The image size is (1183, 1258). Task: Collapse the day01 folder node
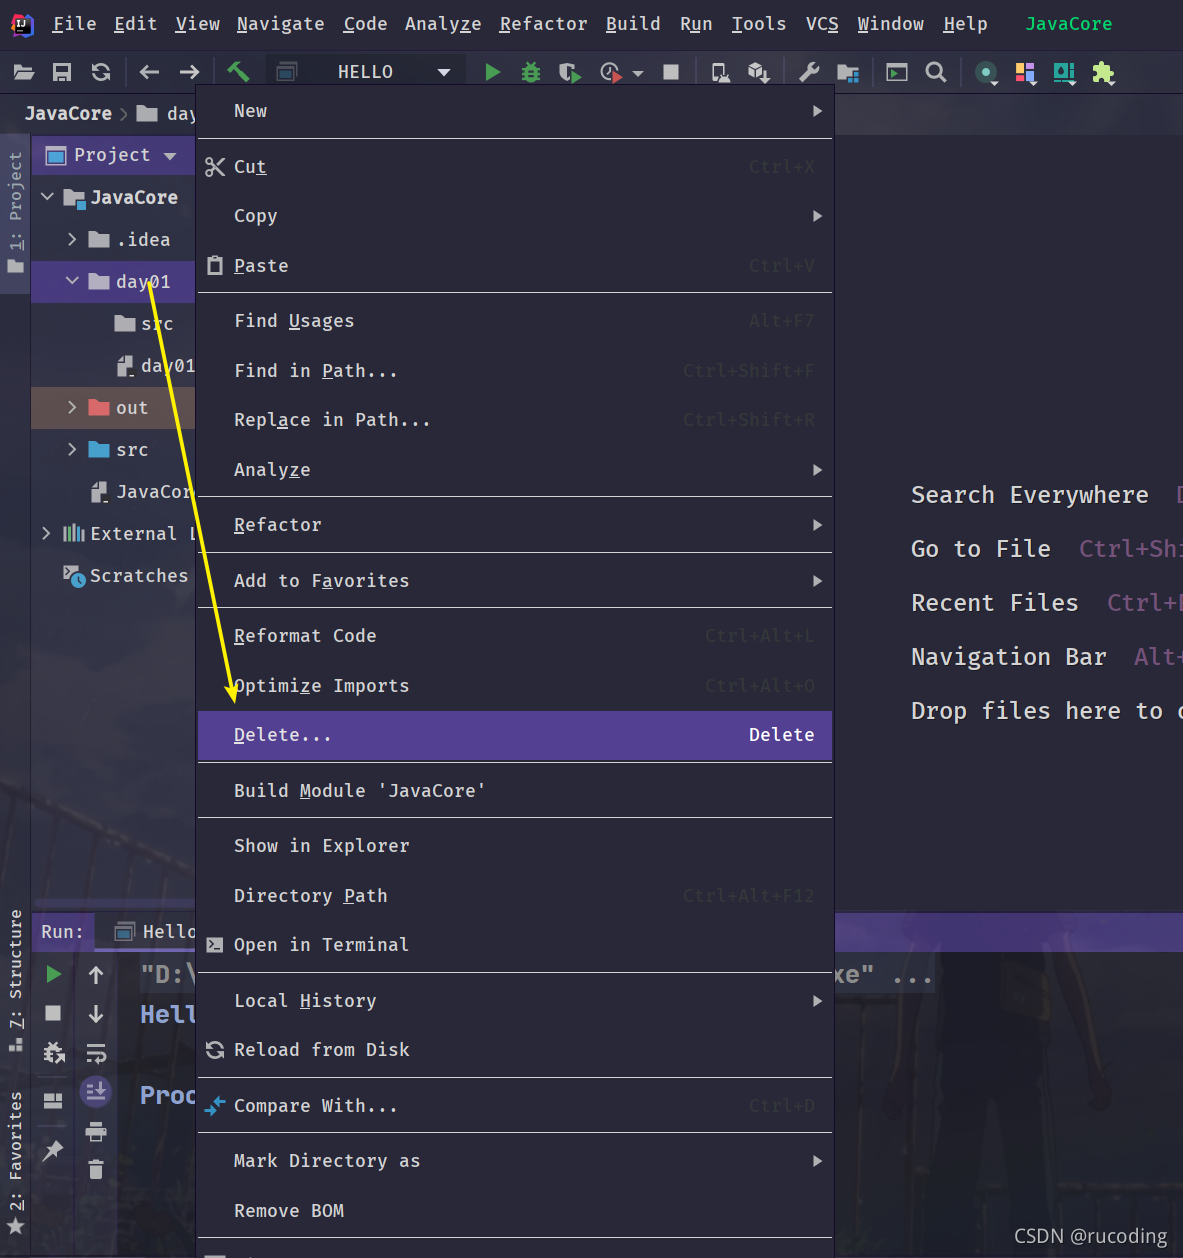72,281
